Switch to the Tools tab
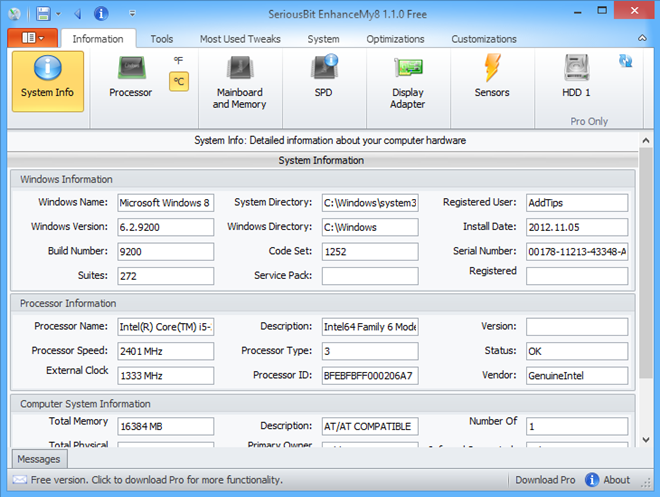Image resolution: width=660 pixels, height=497 pixels. pyautogui.click(x=162, y=39)
